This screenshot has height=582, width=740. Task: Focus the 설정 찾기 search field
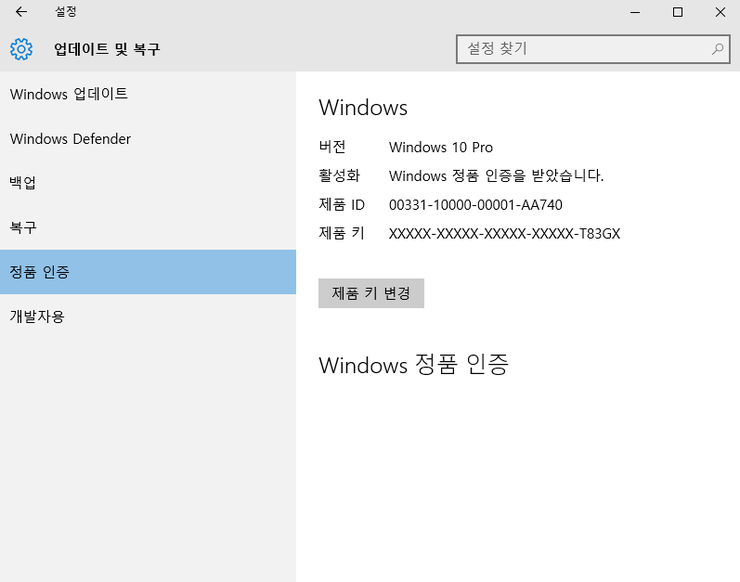593,49
